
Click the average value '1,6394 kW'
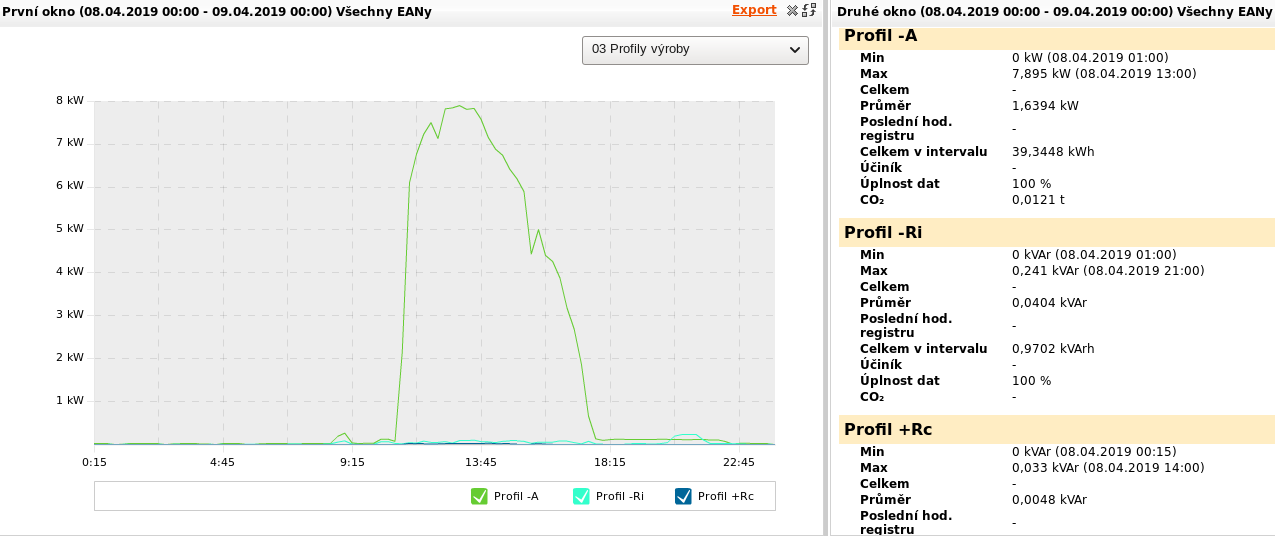click(x=1045, y=106)
